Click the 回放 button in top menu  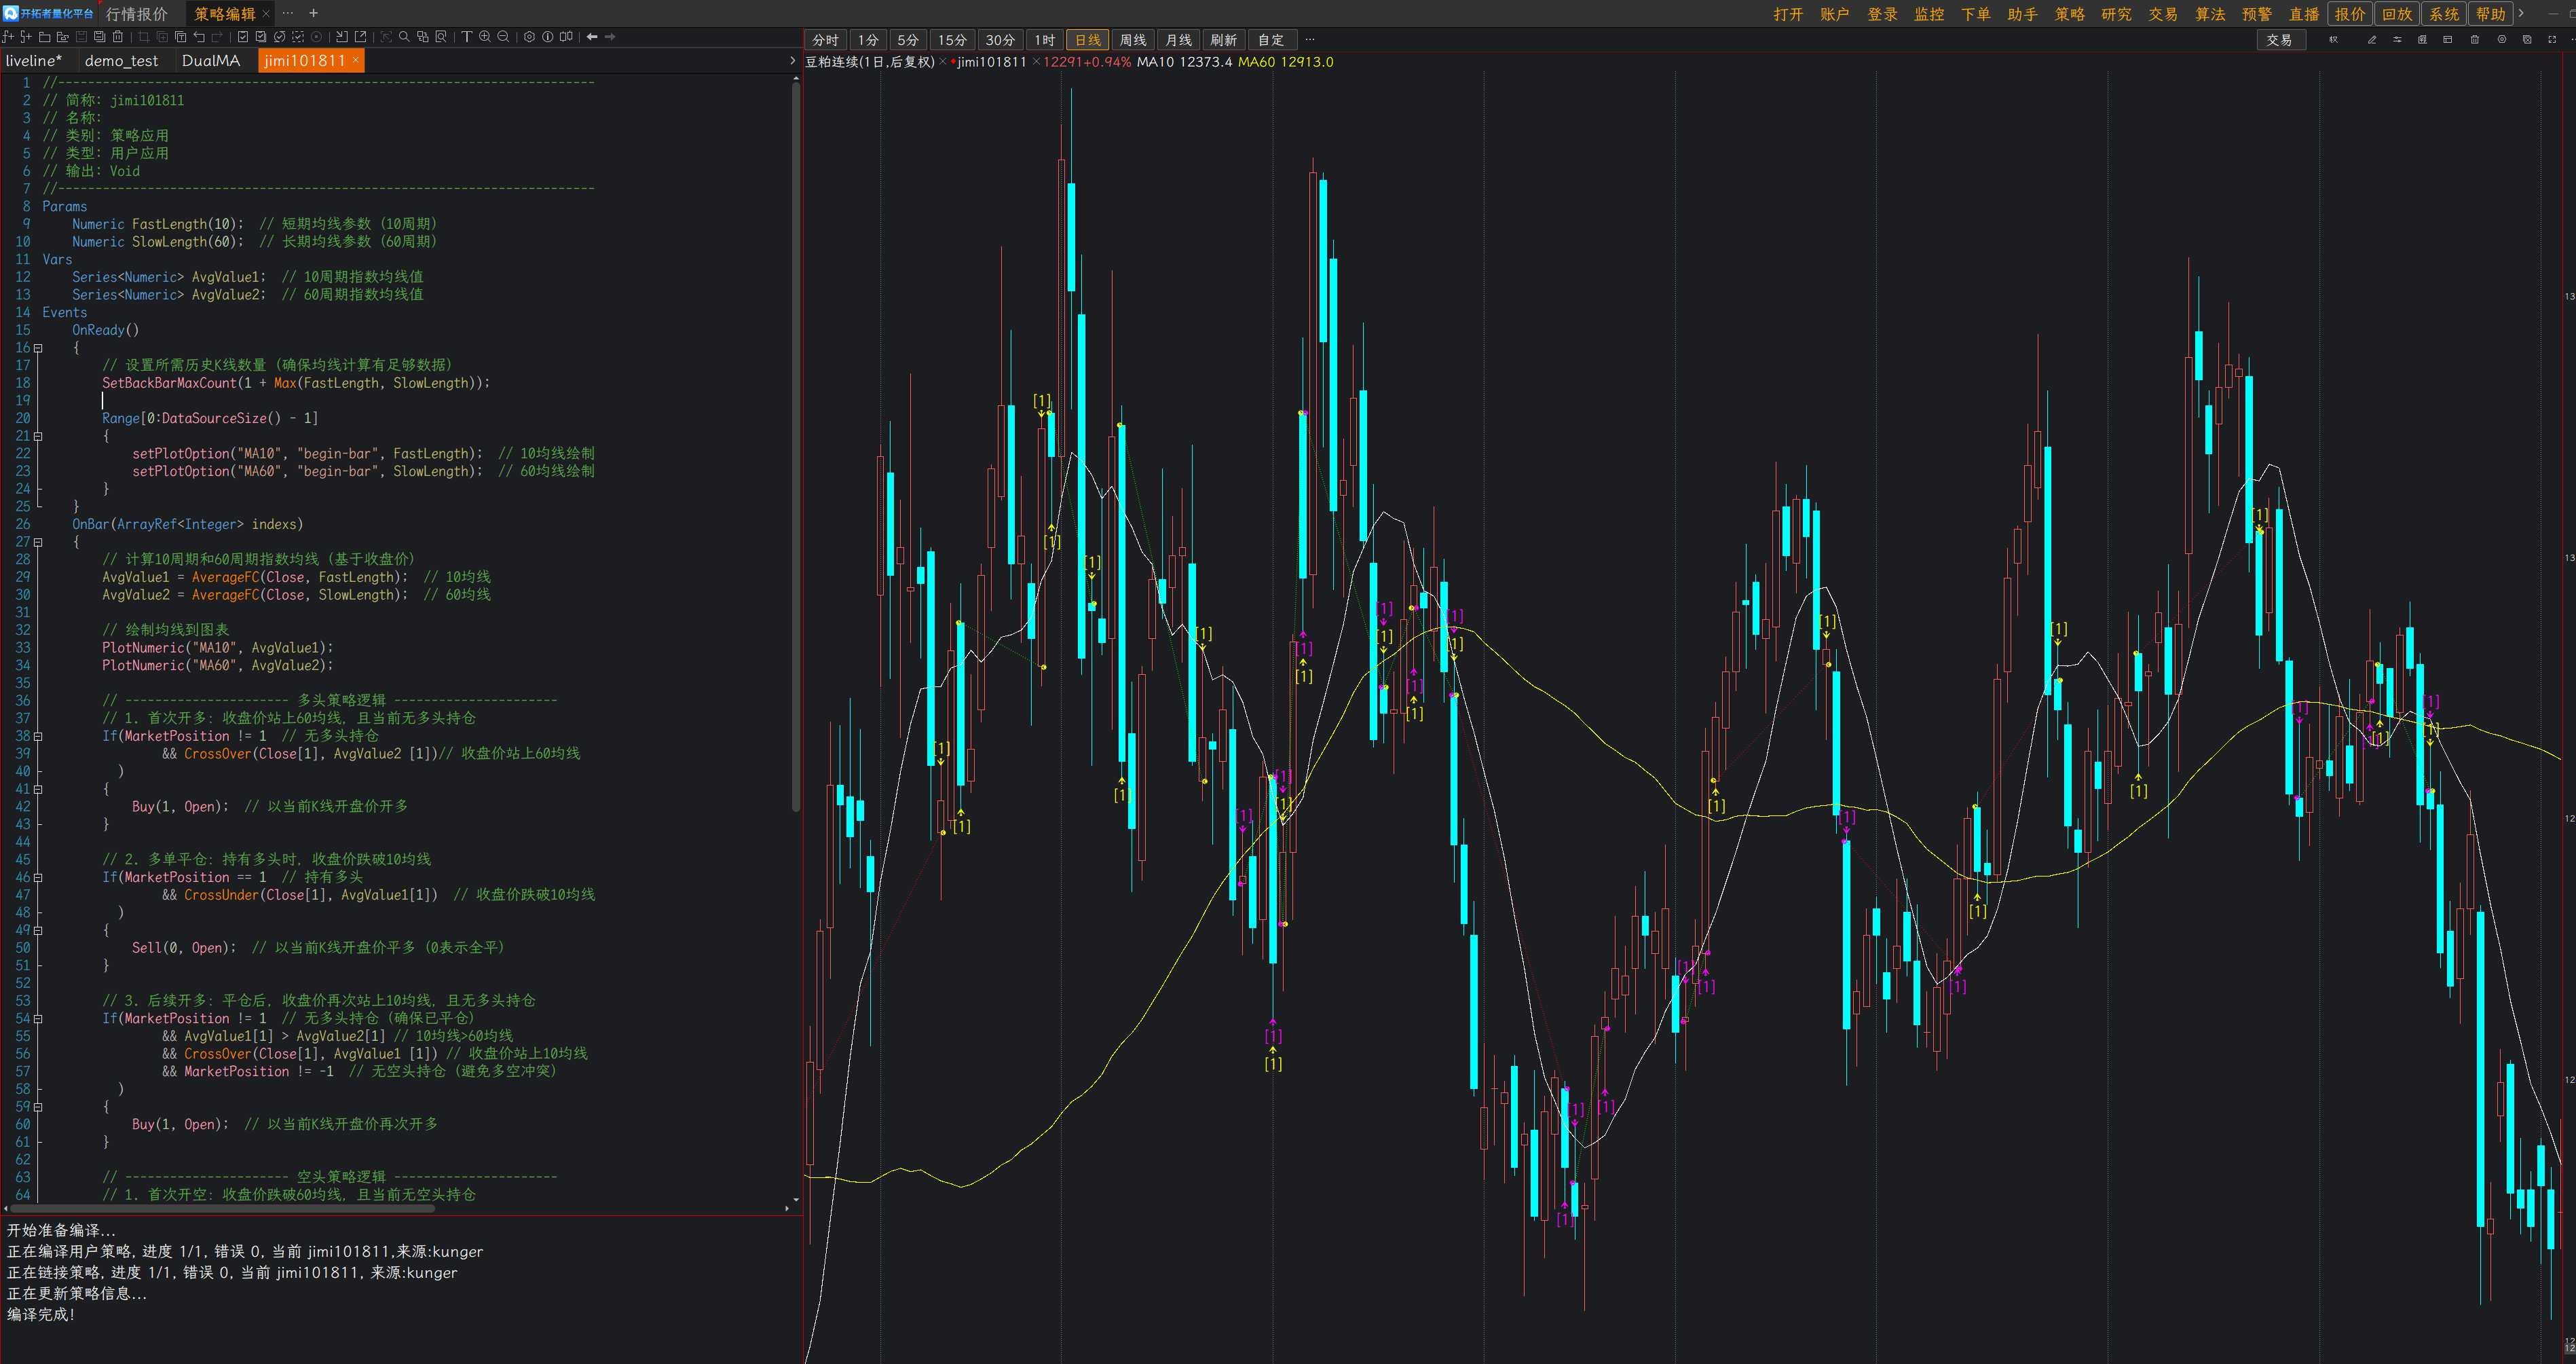tap(2396, 14)
